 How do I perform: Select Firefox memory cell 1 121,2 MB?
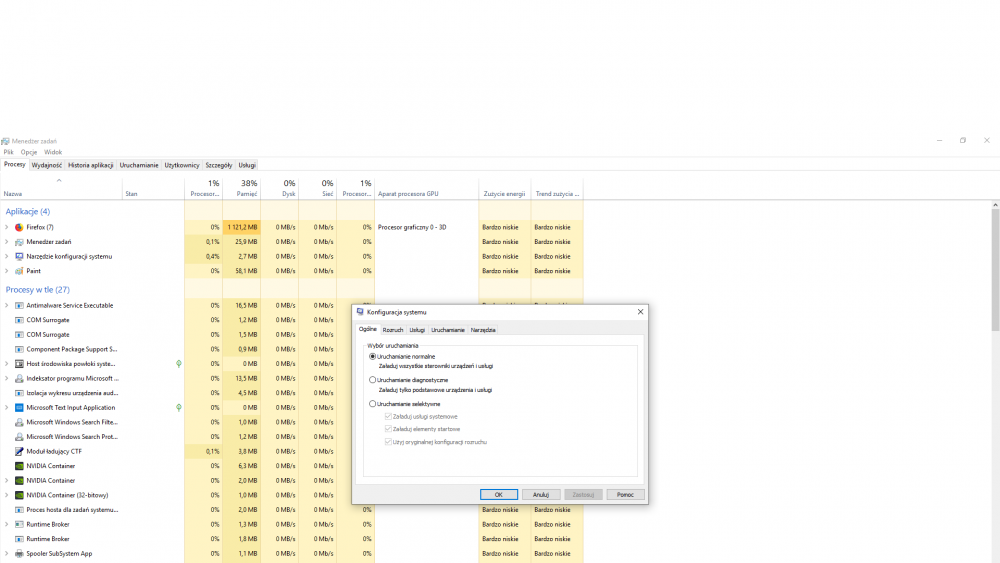[x=242, y=227]
